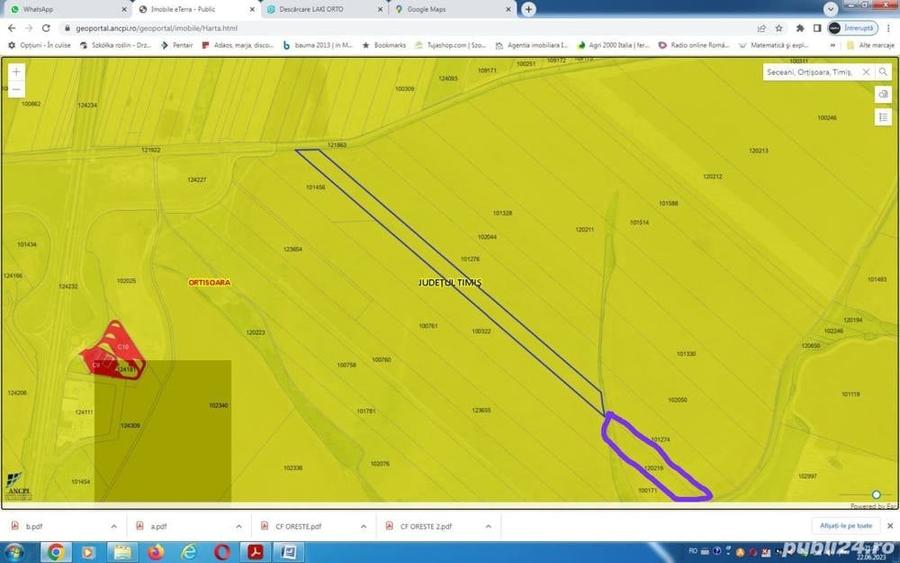Open Chrome three-dot menu
The height and width of the screenshot is (563, 900).
coord(890,28)
